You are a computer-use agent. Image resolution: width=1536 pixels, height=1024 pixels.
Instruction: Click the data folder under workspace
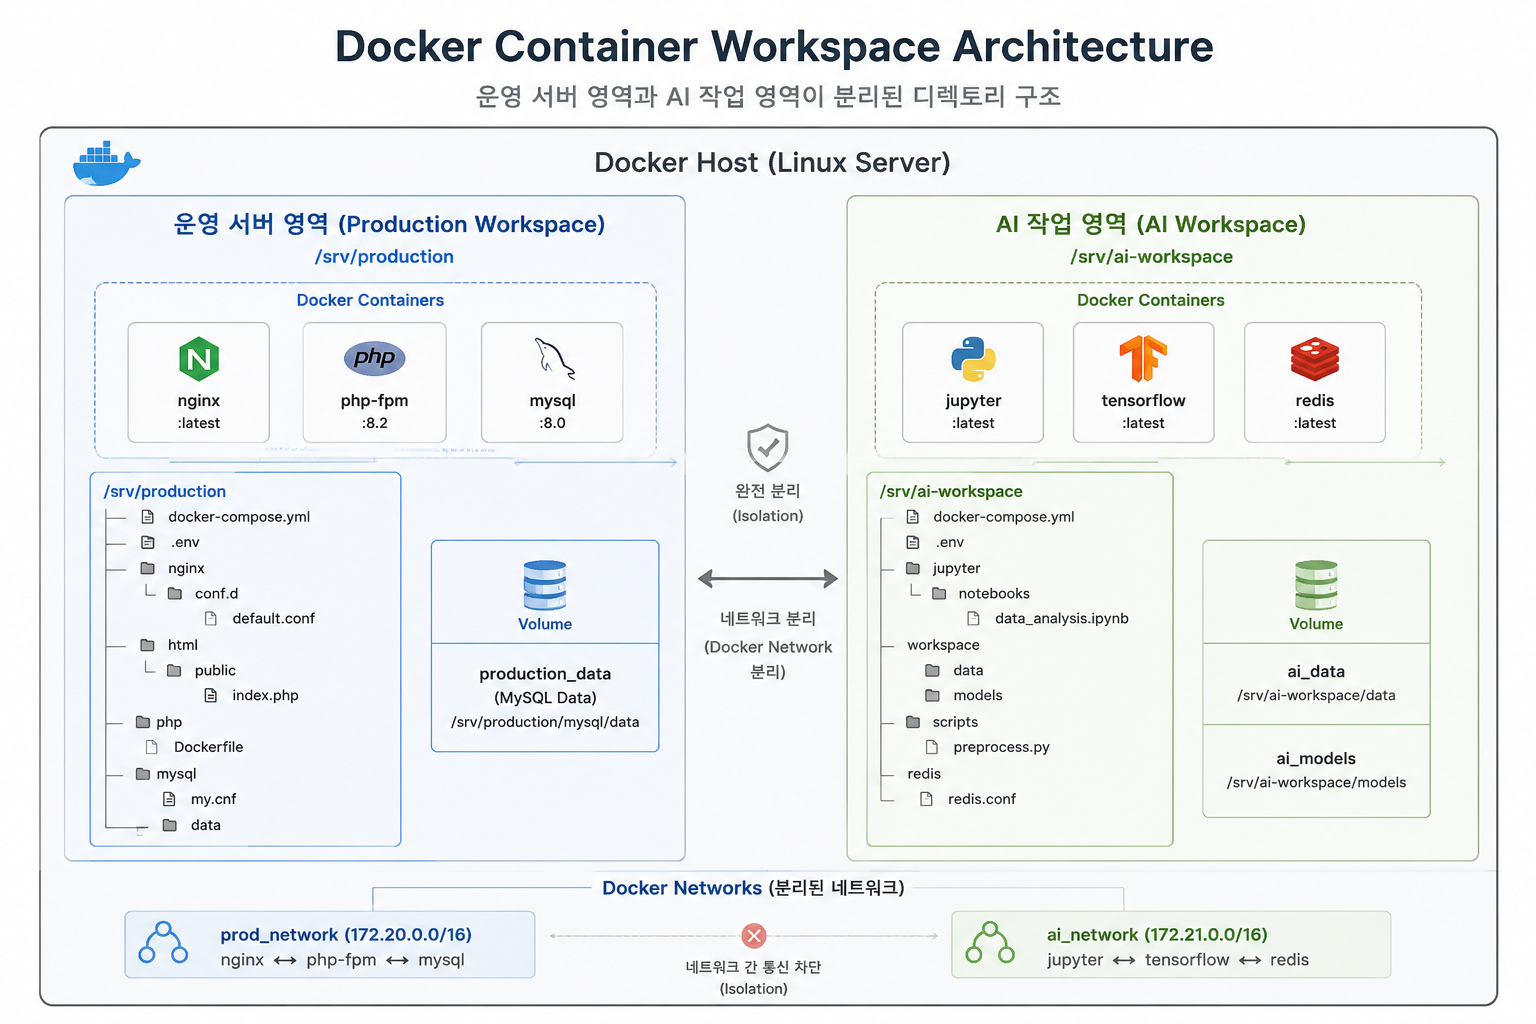(x=968, y=670)
